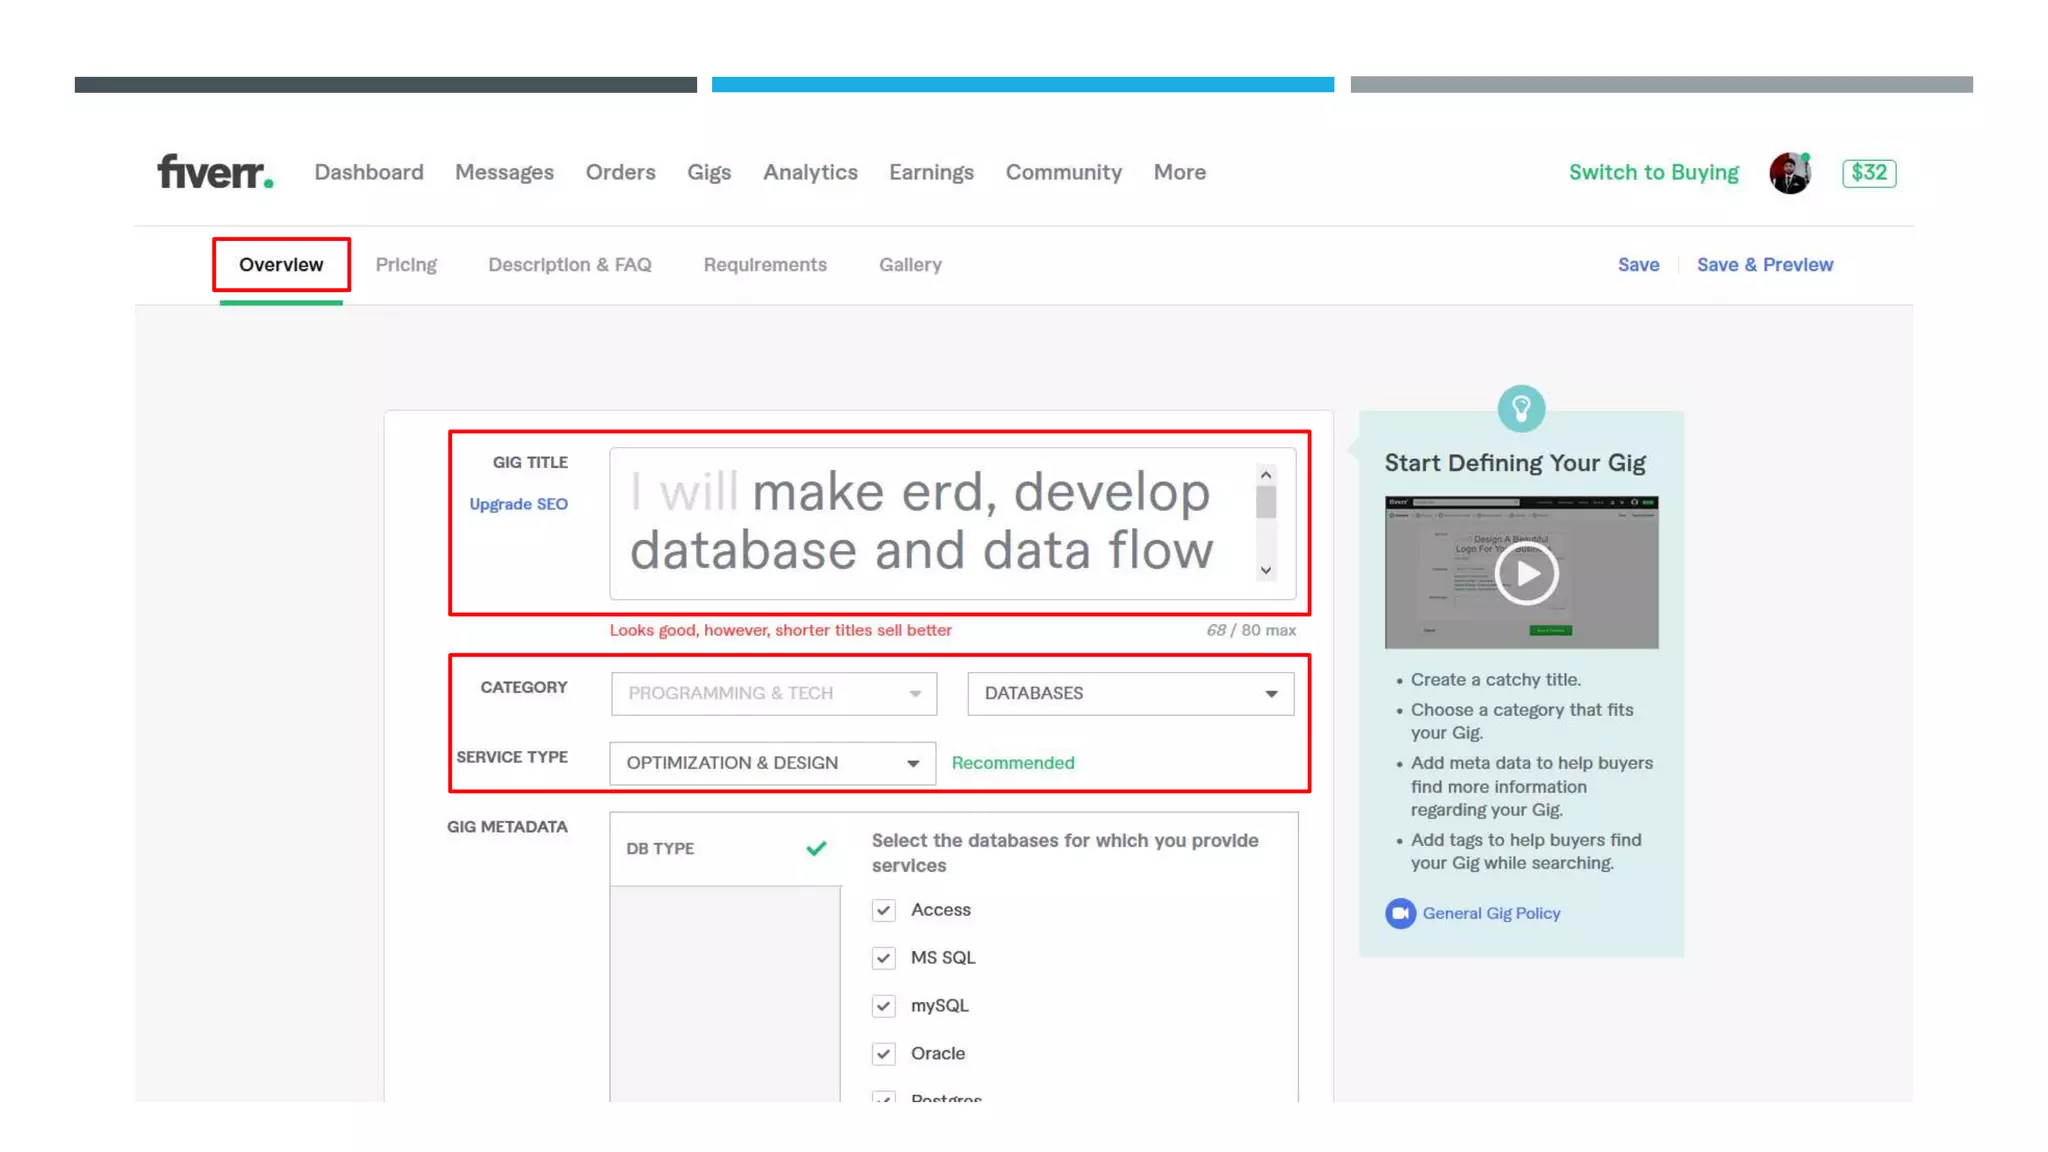The image size is (2048, 1152).
Task: Click the DB TYPE green checkmark
Action: (x=816, y=848)
